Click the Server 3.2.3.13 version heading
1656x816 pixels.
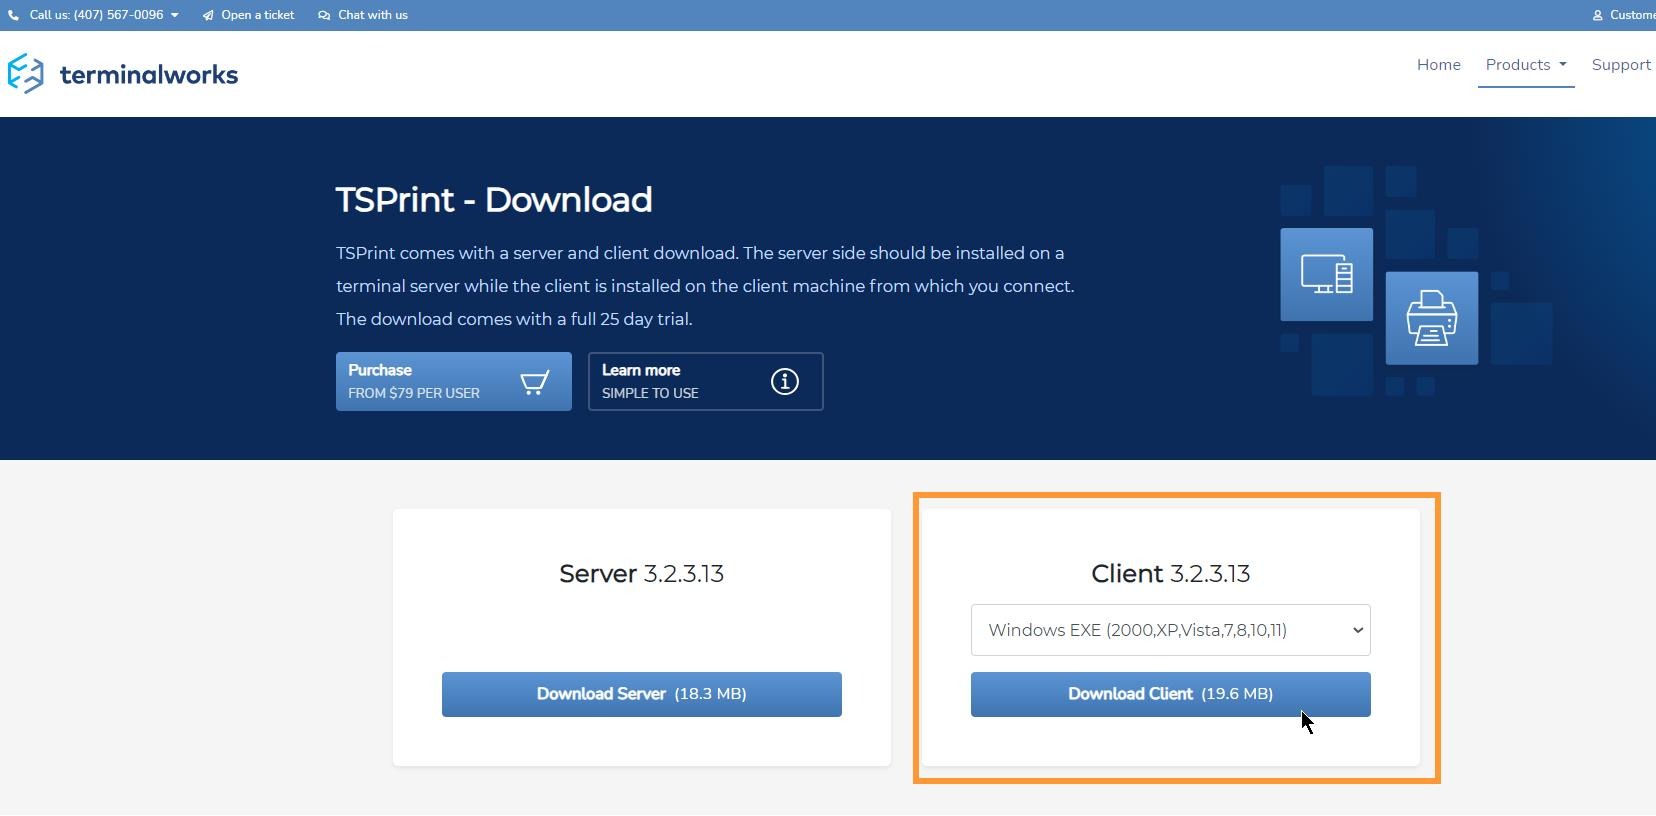click(642, 574)
